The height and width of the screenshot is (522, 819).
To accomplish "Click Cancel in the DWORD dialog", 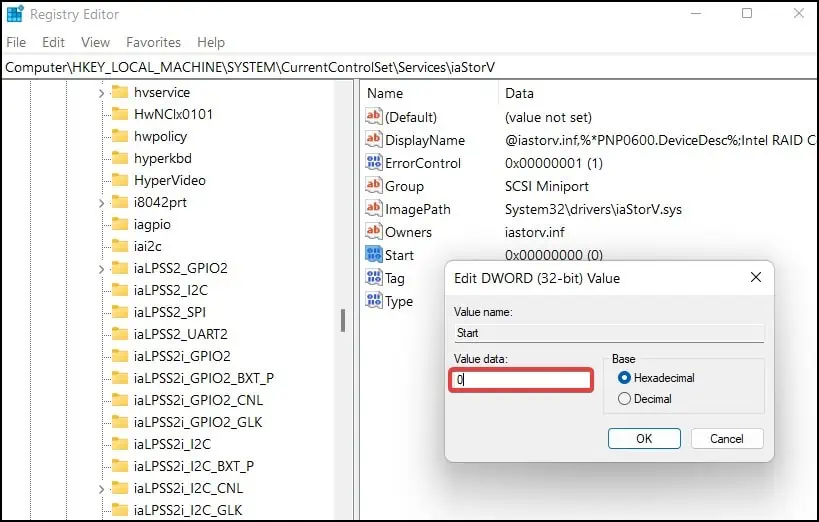I will pyautogui.click(x=727, y=438).
